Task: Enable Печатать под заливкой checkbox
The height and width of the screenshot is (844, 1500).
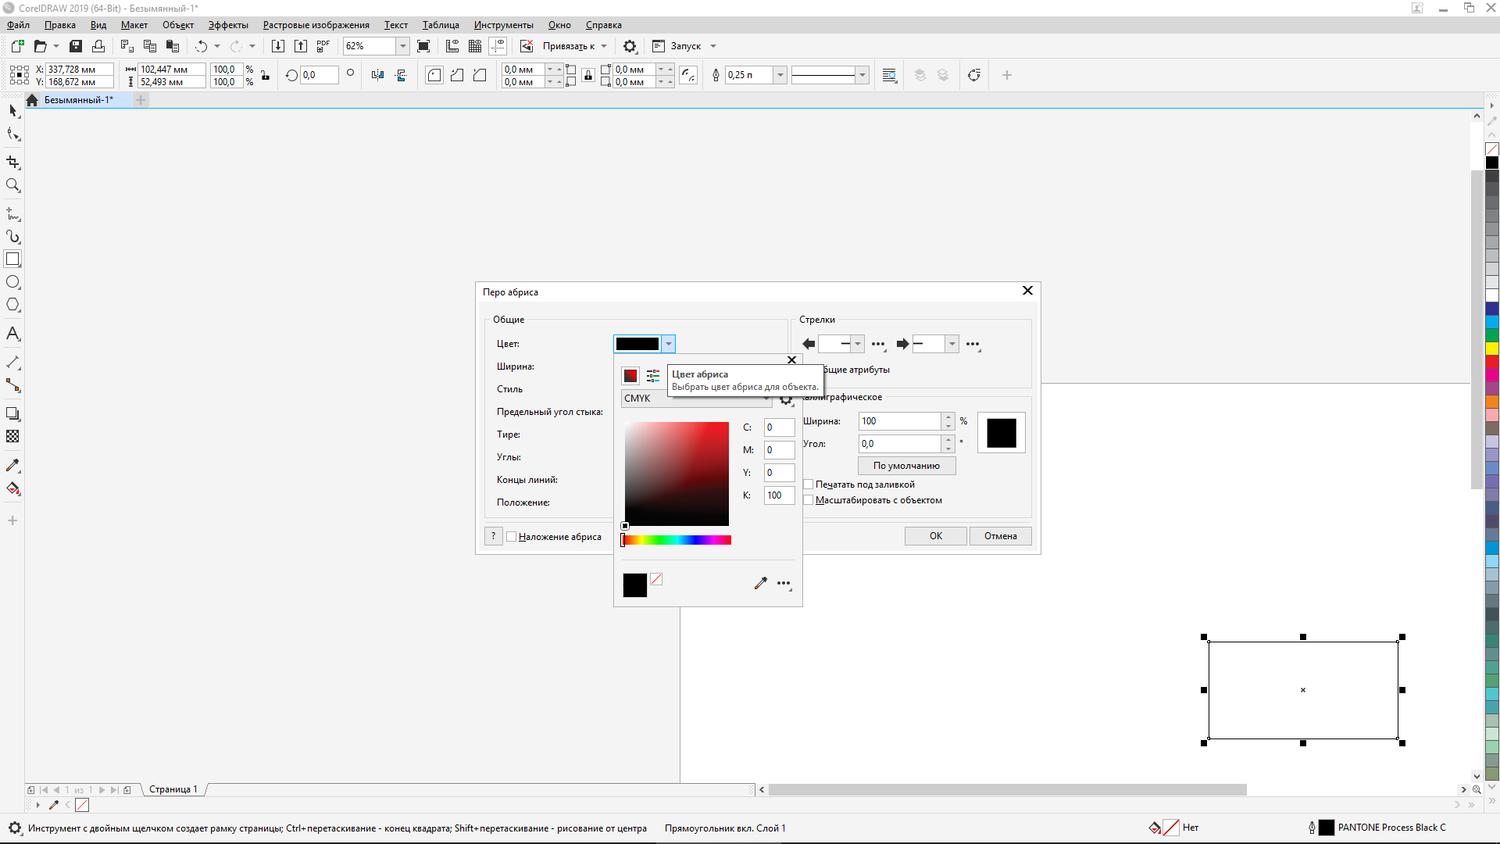Action: click(808, 484)
